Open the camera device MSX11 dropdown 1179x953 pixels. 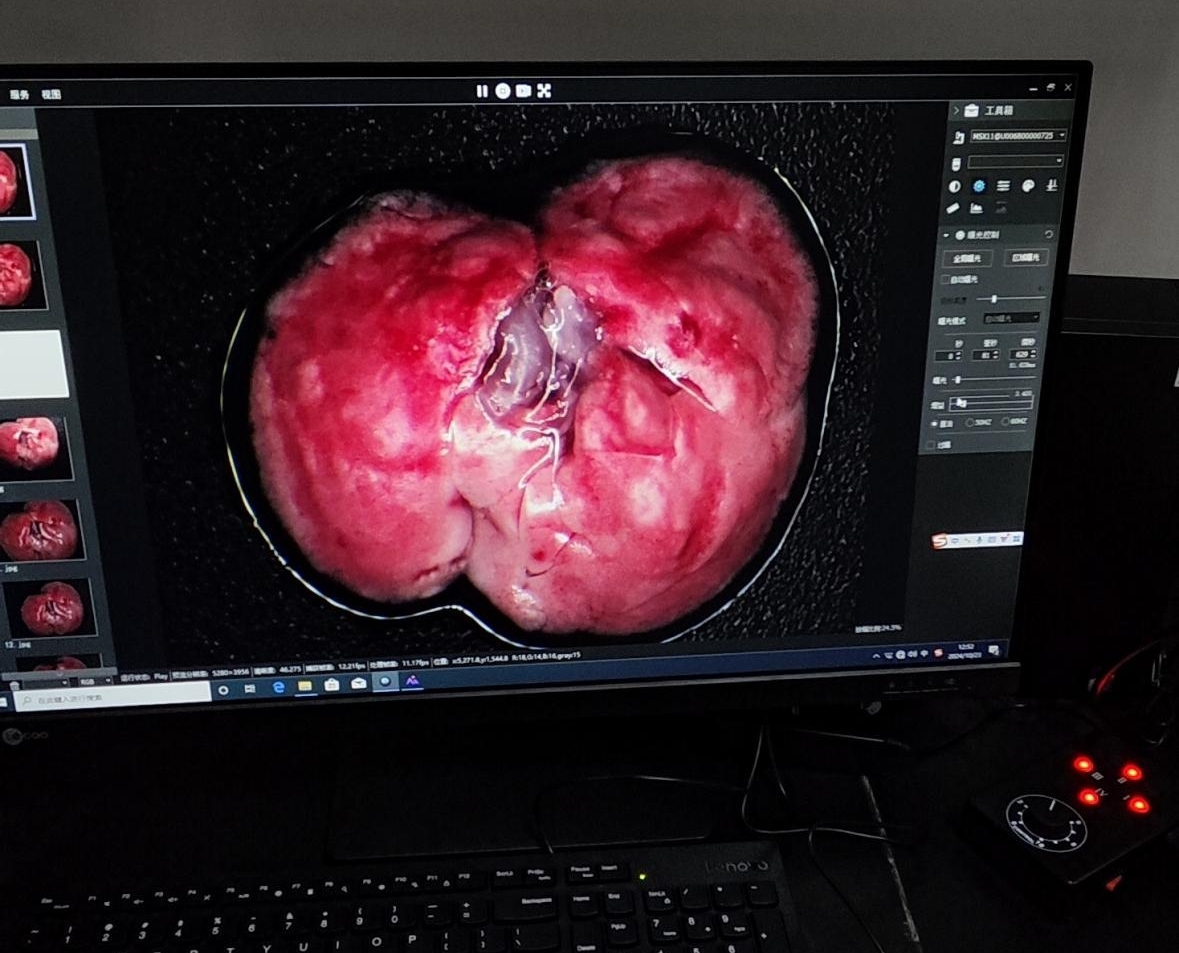click(x=1017, y=135)
